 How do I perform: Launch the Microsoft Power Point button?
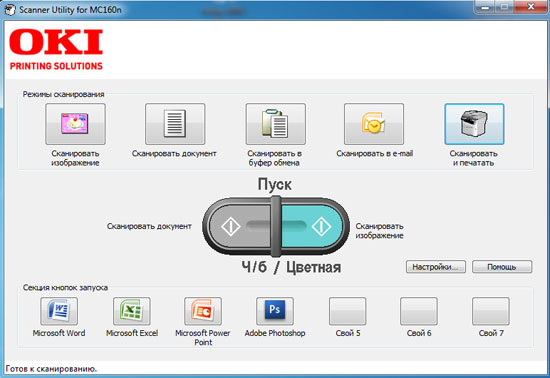[203, 311]
